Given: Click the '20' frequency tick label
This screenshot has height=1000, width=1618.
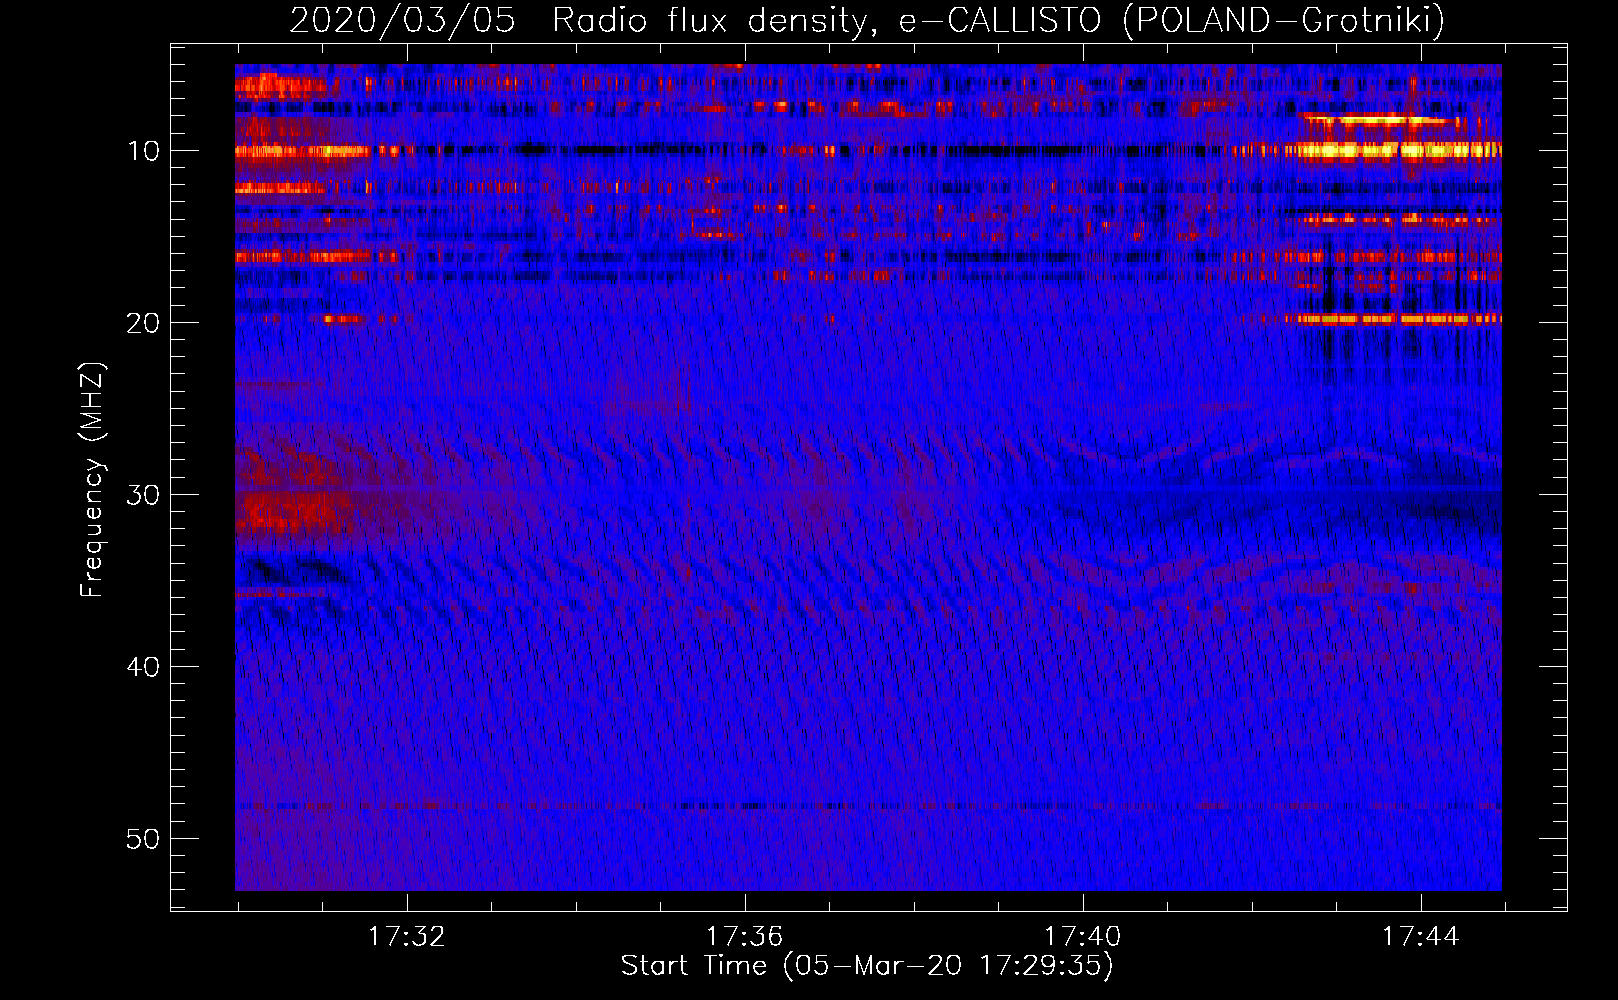Looking at the screenshot, I should (144, 323).
